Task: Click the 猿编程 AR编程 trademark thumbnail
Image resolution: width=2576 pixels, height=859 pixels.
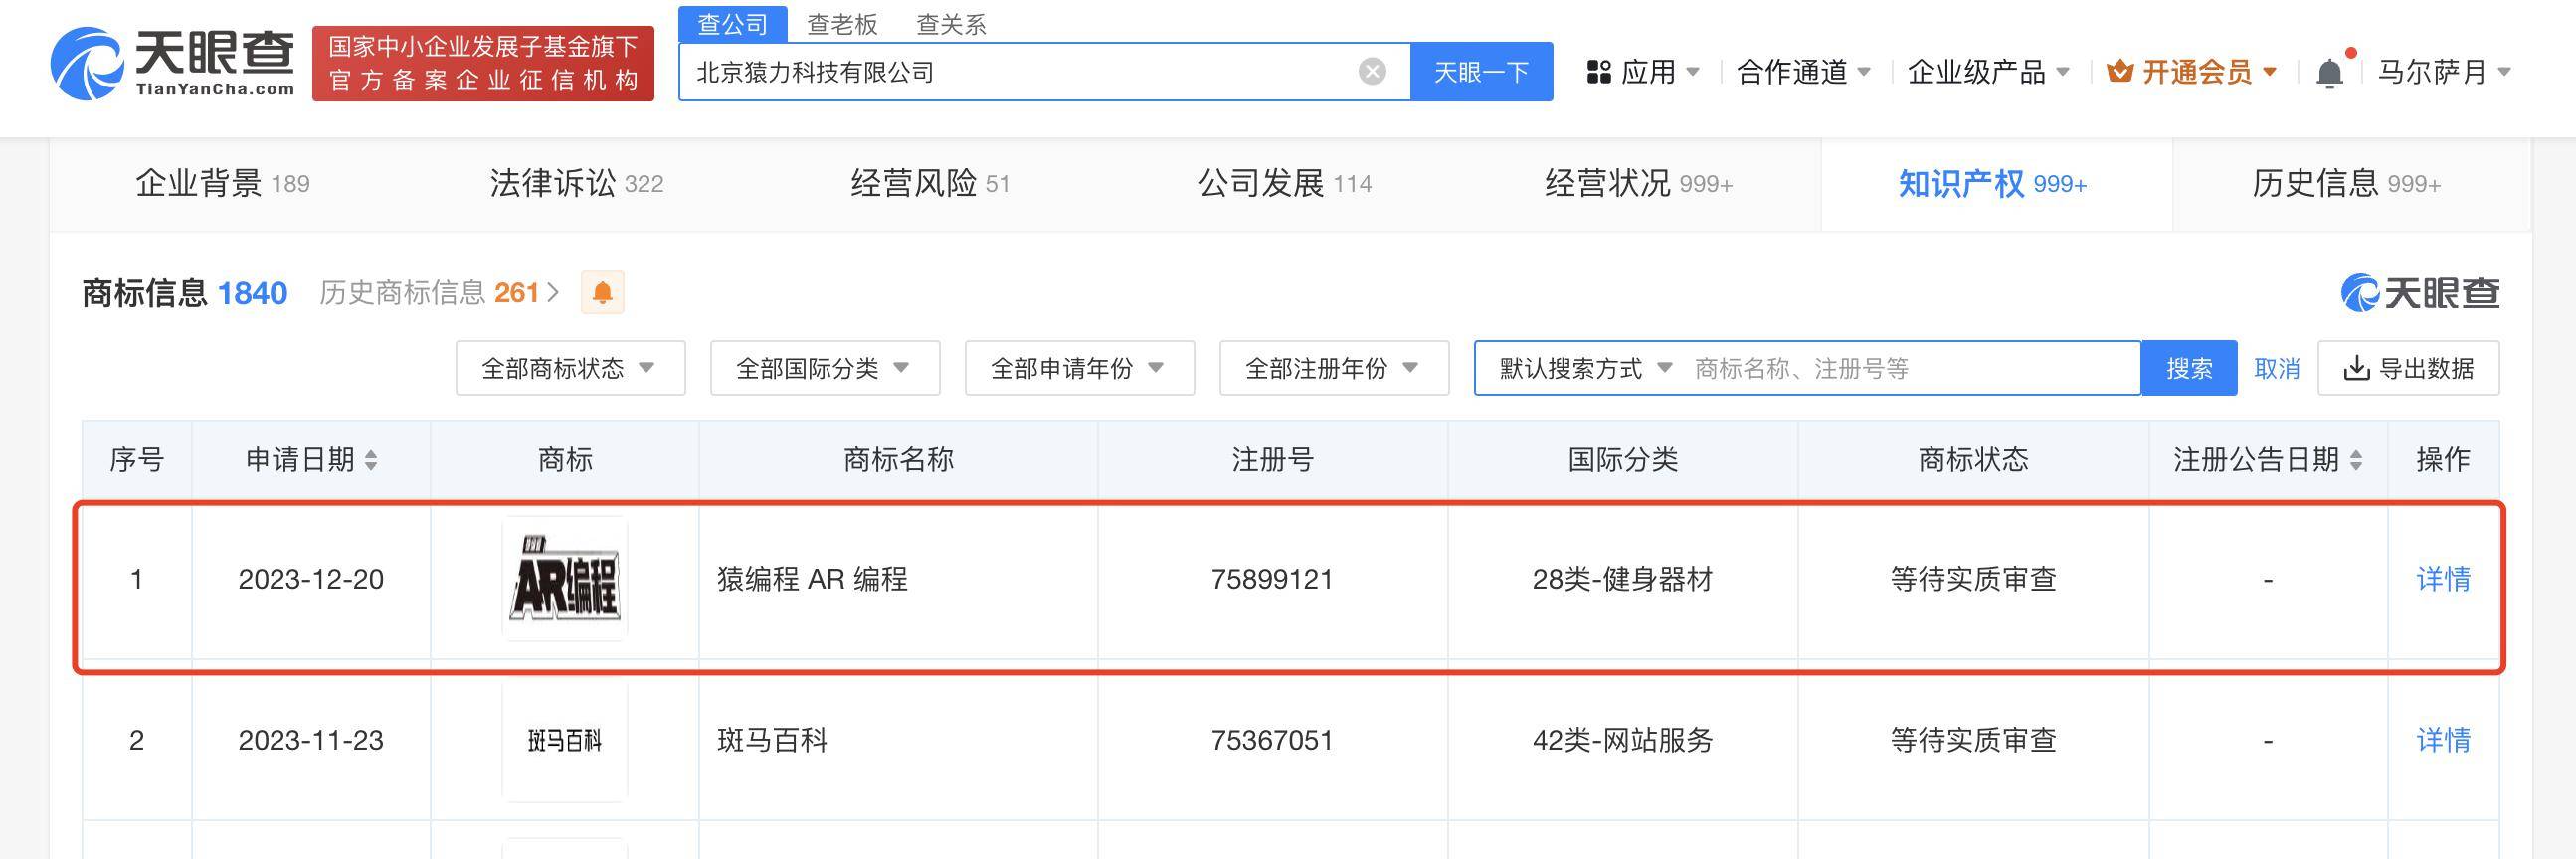Action: pyautogui.click(x=565, y=579)
